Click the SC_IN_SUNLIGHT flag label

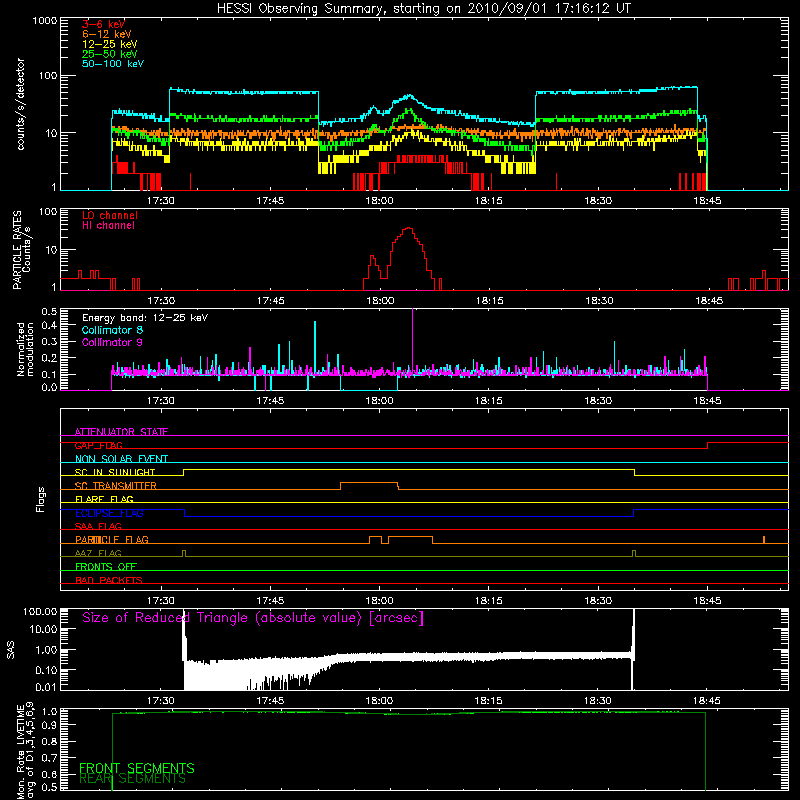[115, 472]
